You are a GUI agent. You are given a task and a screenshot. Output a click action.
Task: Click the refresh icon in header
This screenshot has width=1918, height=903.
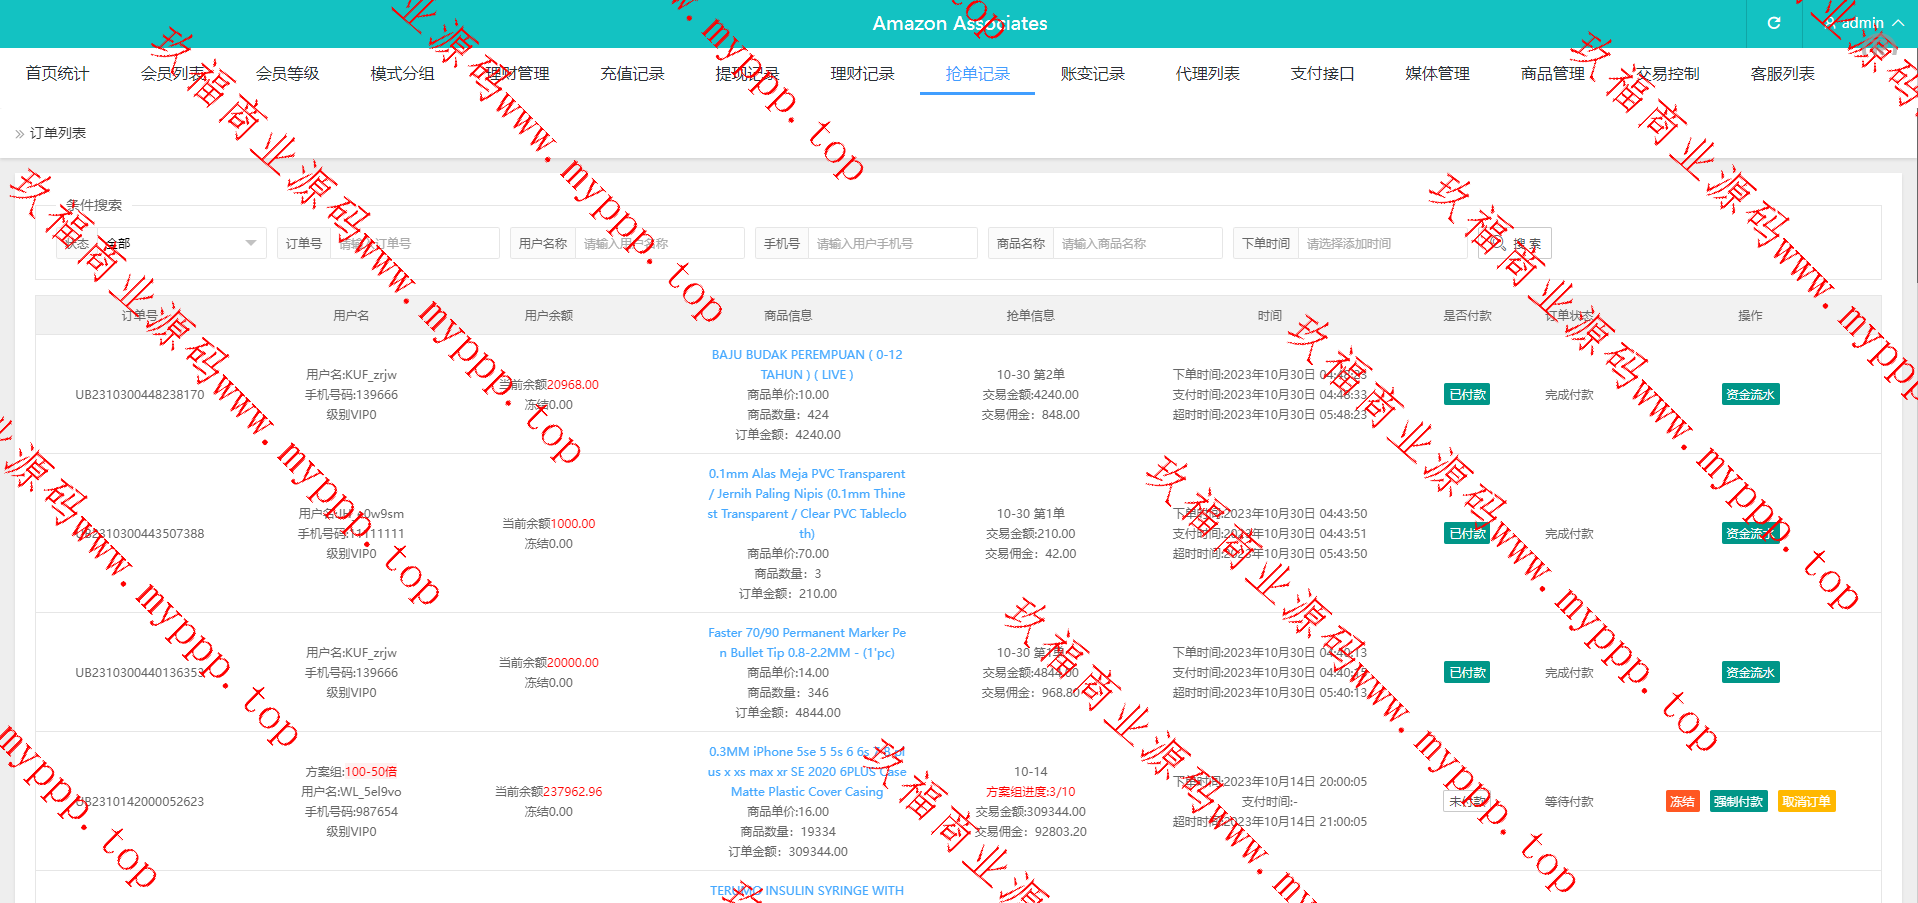[x=1773, y=23]
